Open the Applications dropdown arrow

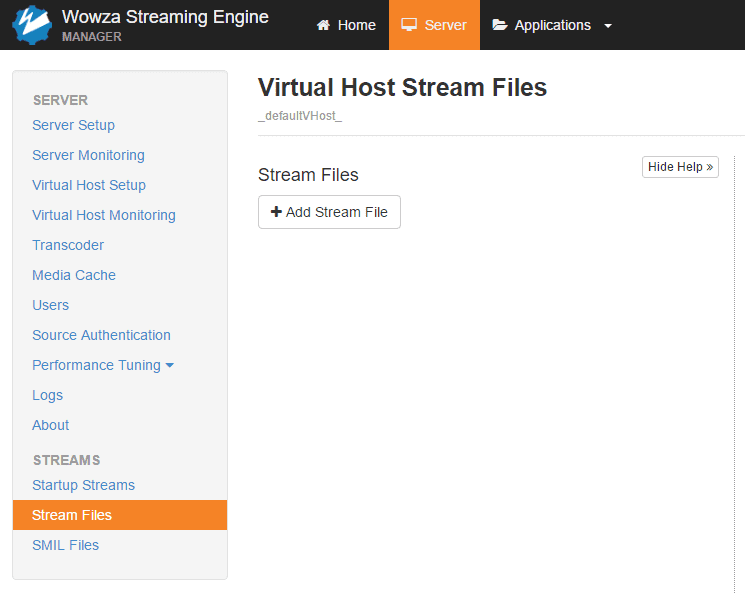point(608,26)
